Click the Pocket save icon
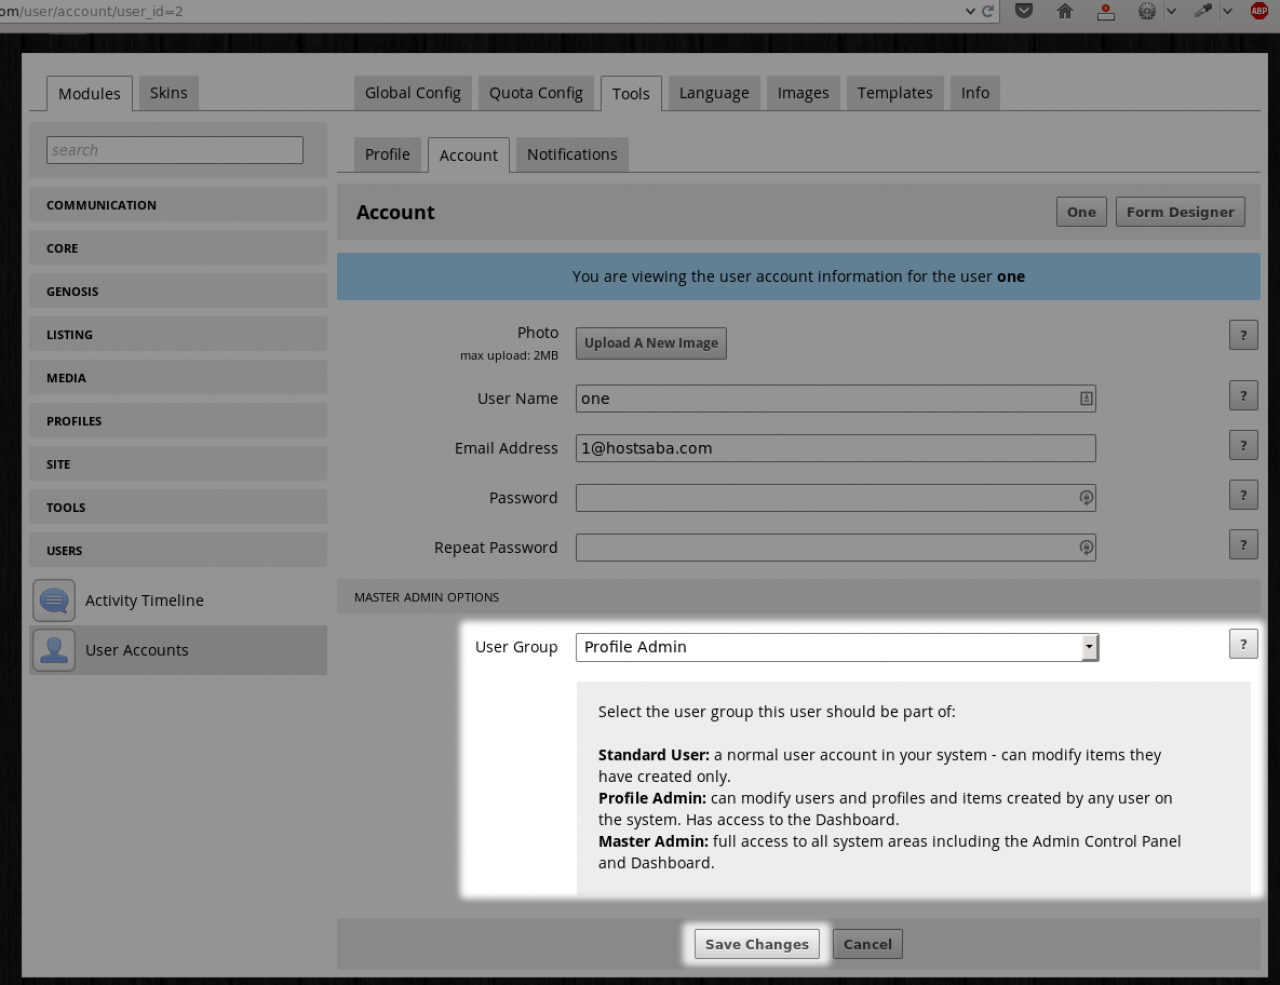Viewport: 1280px width, 985px height. click(x=1024, y=11)
